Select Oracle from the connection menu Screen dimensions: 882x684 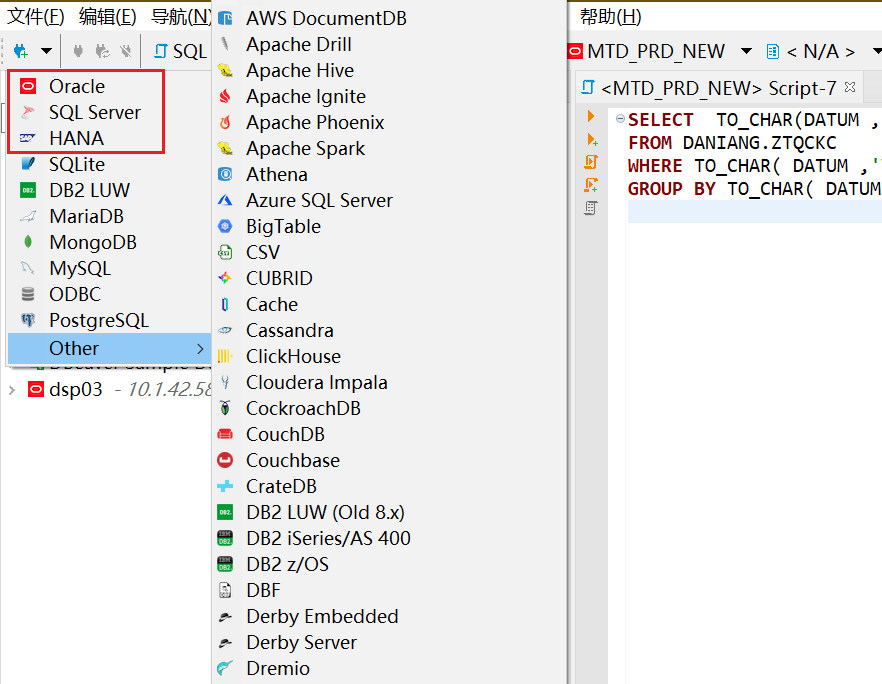tap(76, 86)
